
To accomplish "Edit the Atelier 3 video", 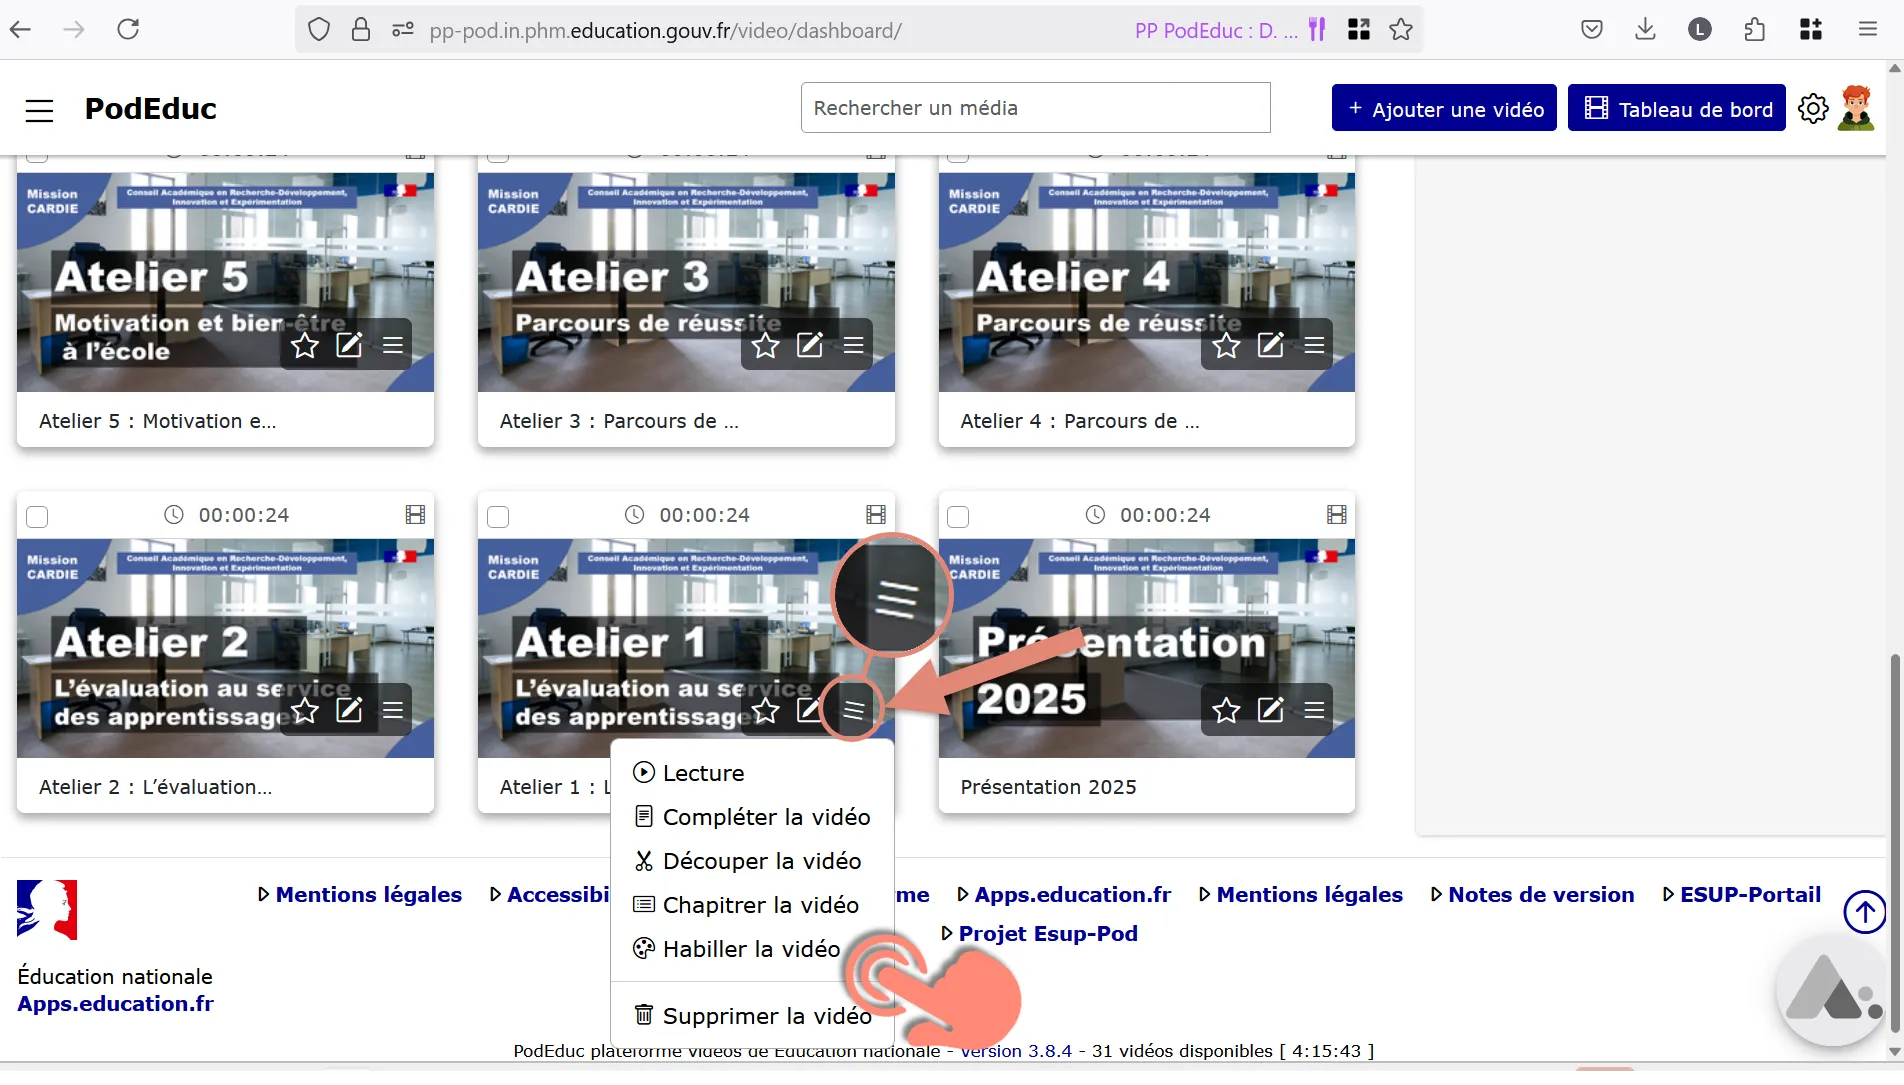I will 810,346.
